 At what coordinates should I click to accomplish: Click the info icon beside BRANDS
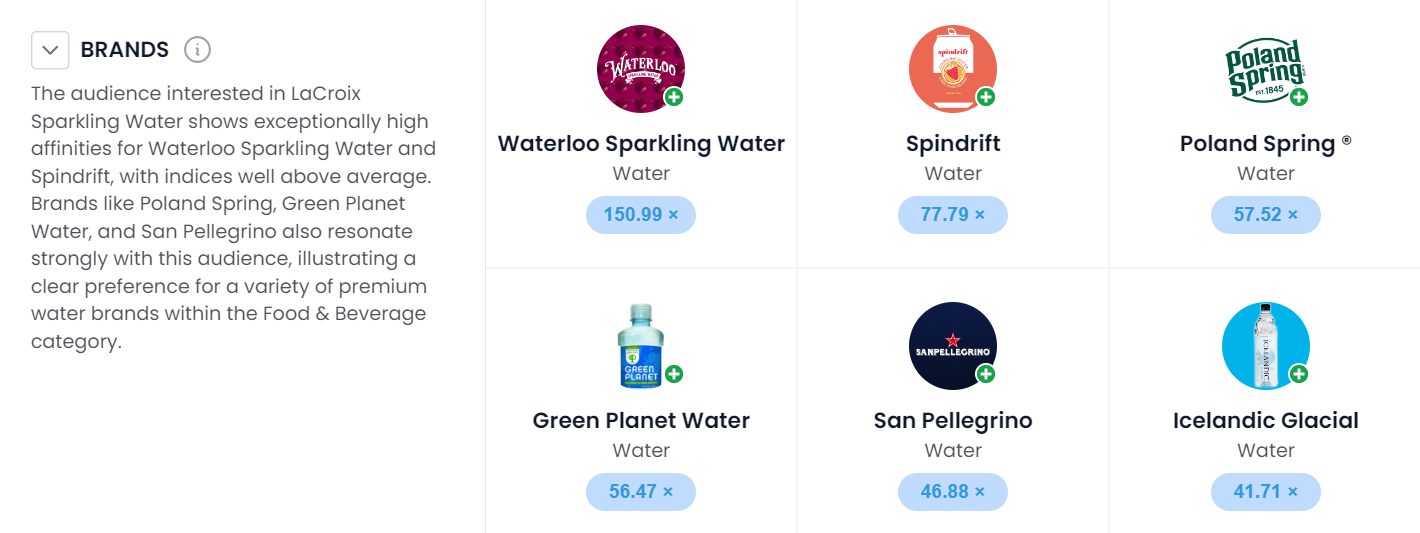(198, 50)
